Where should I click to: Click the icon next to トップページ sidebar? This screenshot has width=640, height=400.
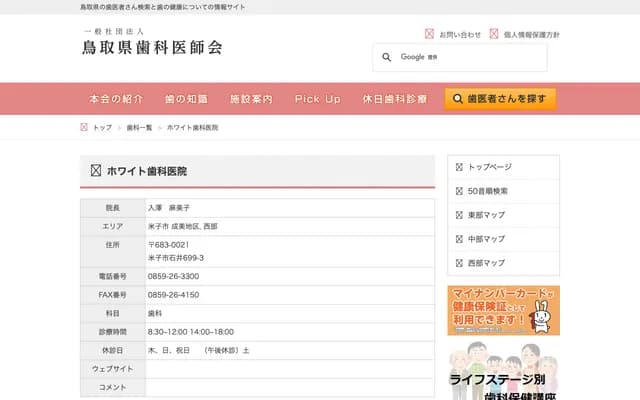(459, 167)
